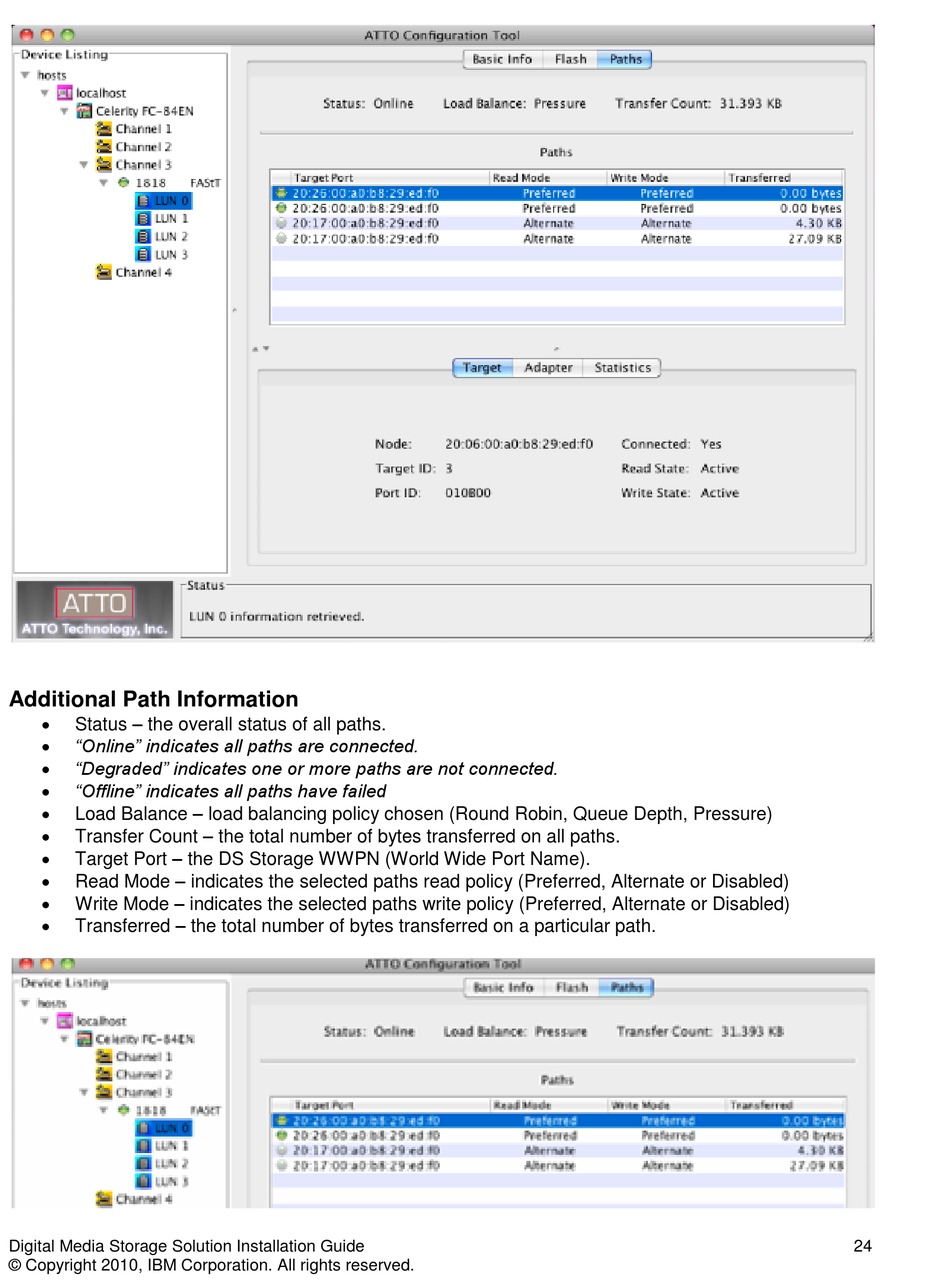The height and width of the screenshot is (1284, 950).
Task: Collapse the hosts tree node in upper ATTO window
Action: coord(25,75)
